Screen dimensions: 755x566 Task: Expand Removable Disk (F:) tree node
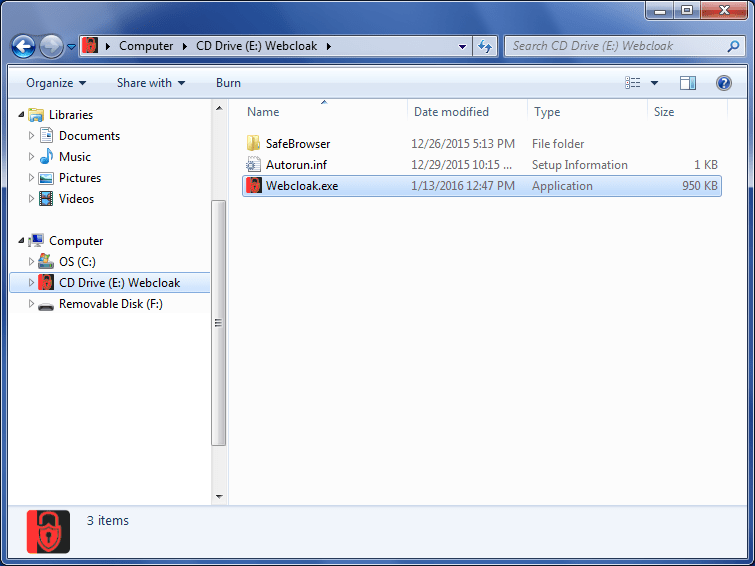pos(31,304)
